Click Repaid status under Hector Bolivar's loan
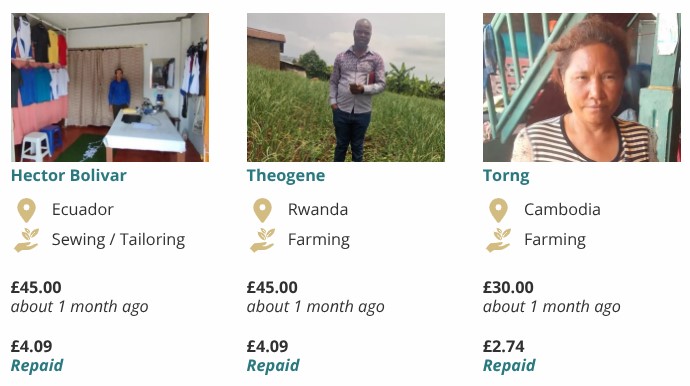The image size is (690, 386). [37, 365]
